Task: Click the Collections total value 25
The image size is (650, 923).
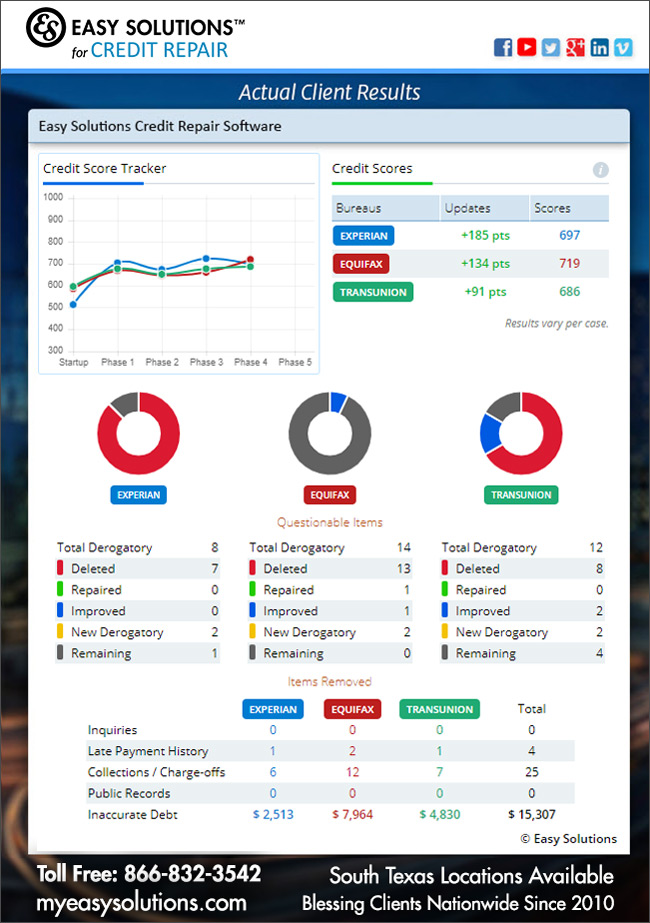Action: [532, 772]
